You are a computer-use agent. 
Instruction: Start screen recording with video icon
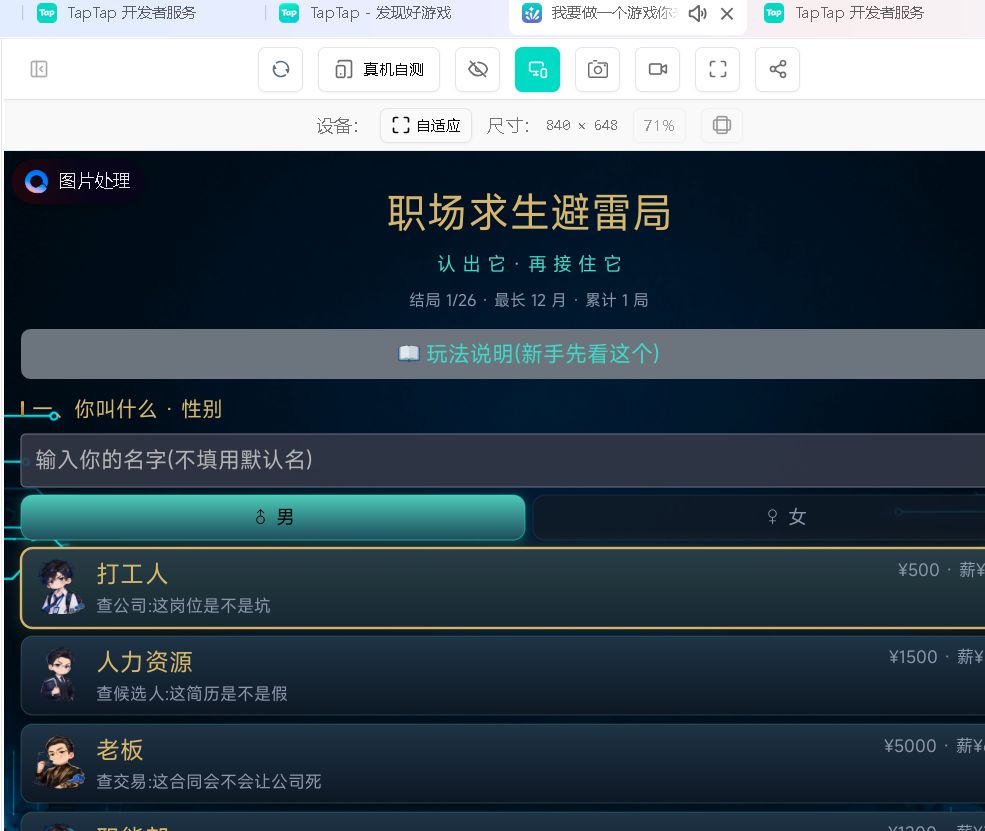(x=658, y=69)
